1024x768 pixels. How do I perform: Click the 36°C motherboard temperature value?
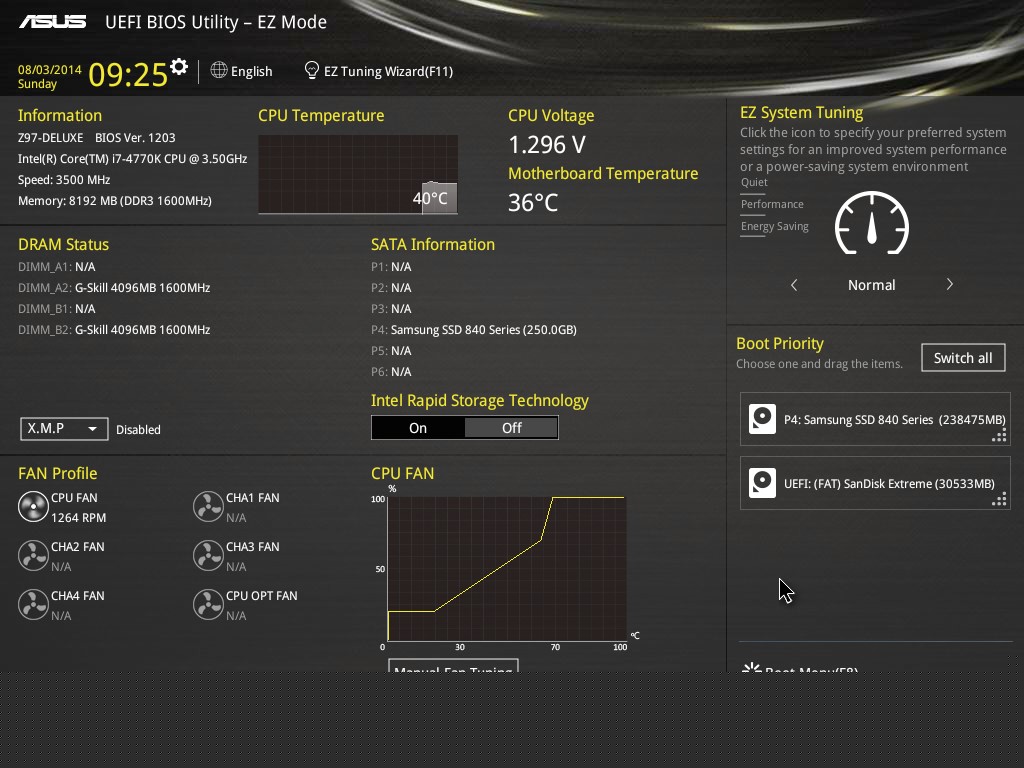point(533,202)
